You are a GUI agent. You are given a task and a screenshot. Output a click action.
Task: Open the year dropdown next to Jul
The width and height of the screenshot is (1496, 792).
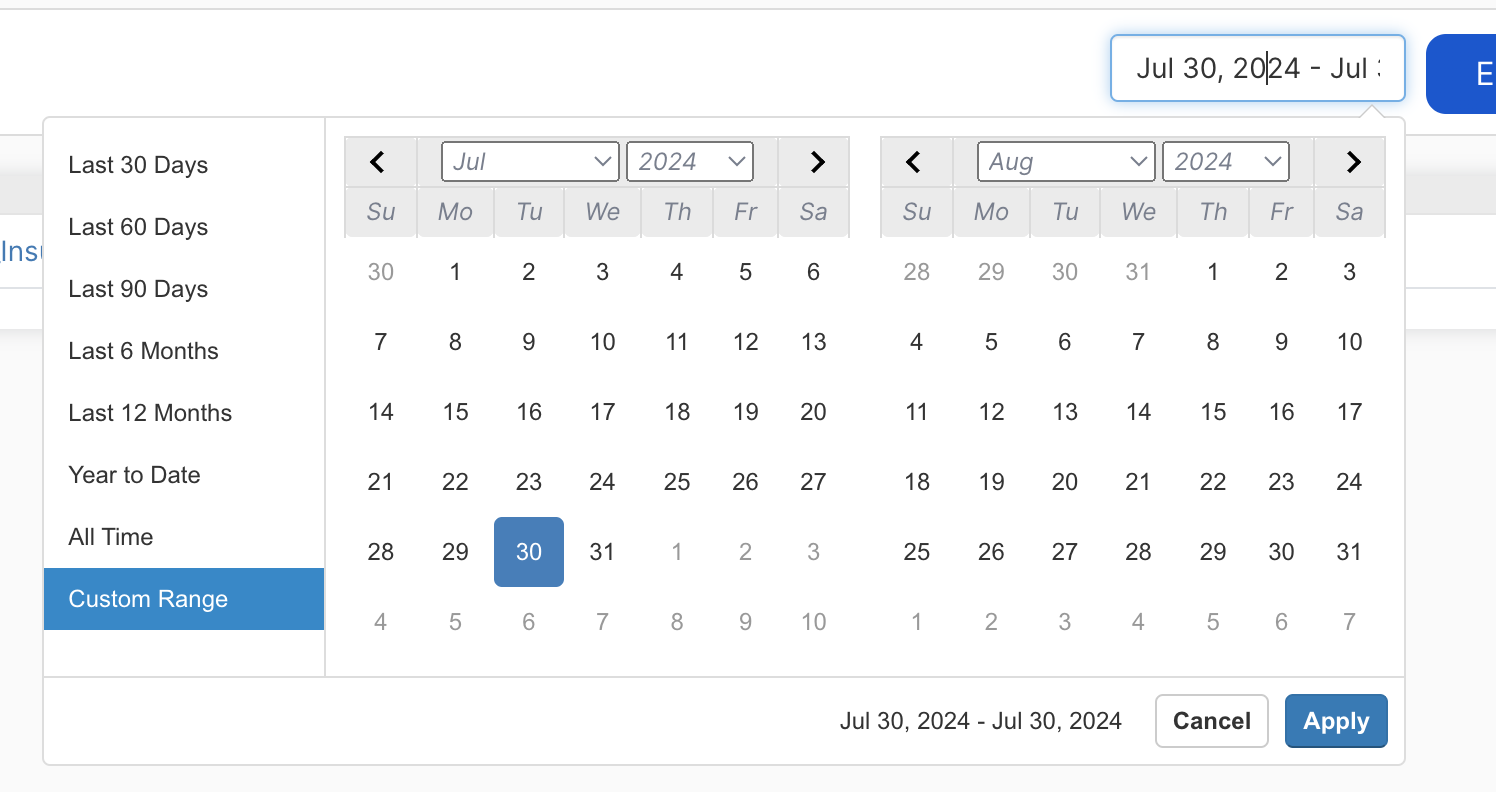(690, 161)
